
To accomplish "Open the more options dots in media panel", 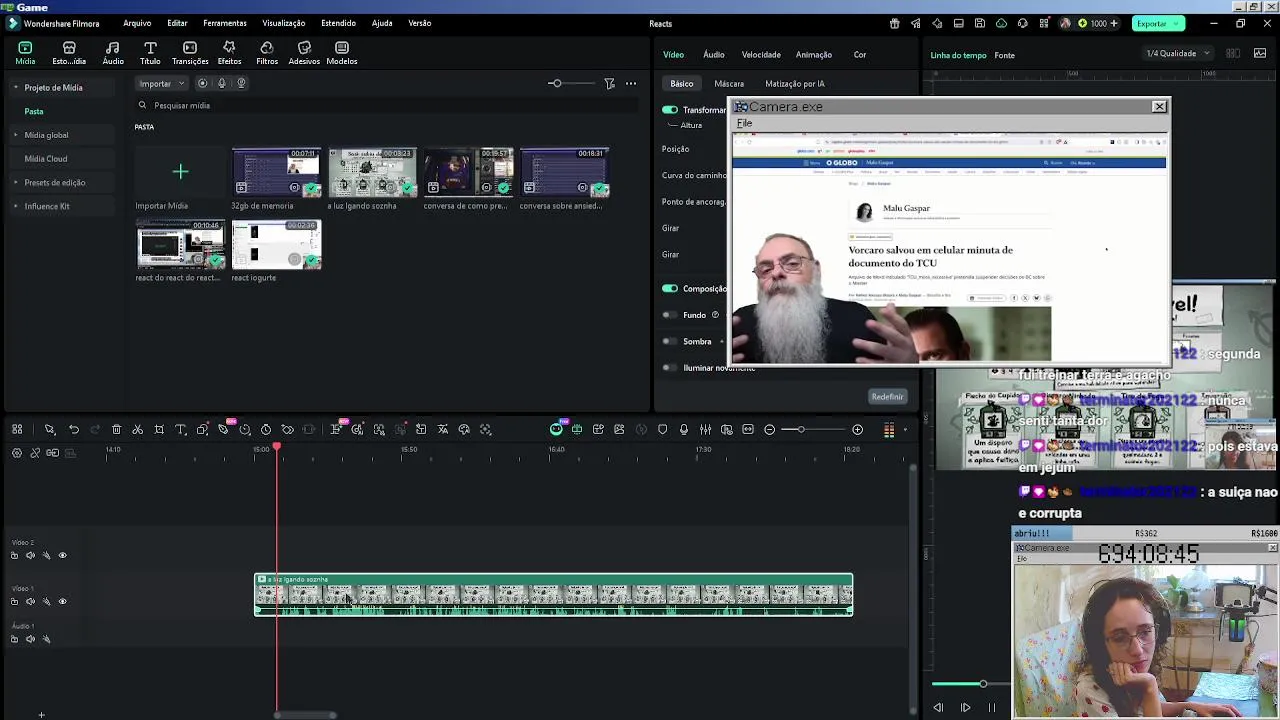I will tap(631, 84).
